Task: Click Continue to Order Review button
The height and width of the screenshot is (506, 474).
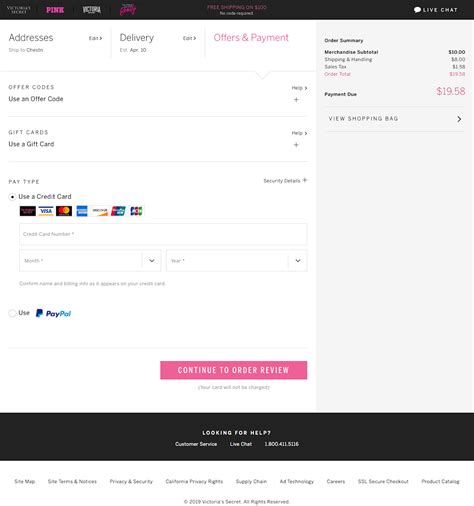Action: click(x=233, y=370)
